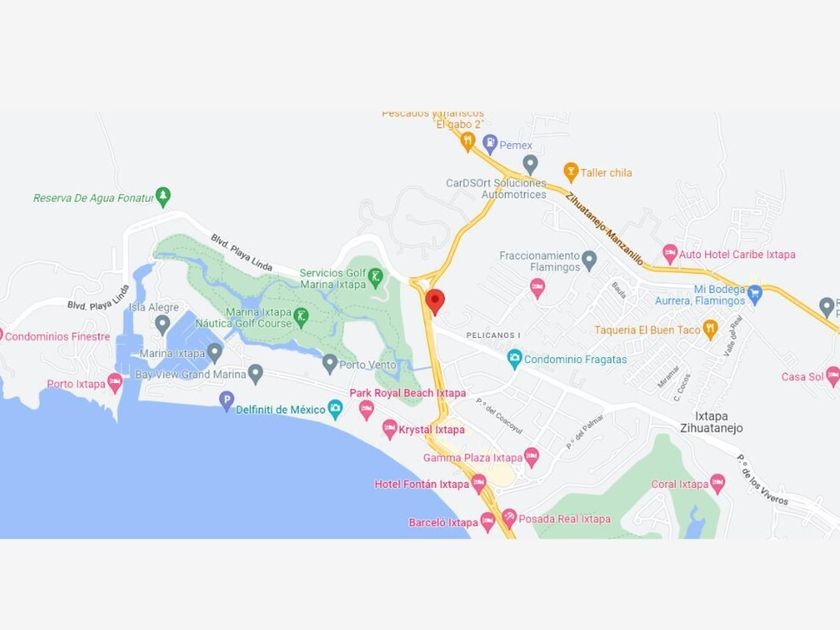Image resolution: width=840 pixels, height=630 pixels.
Task: Click the Ixtapa Zihuatanejo place name
Action: [x=711, y=422]
